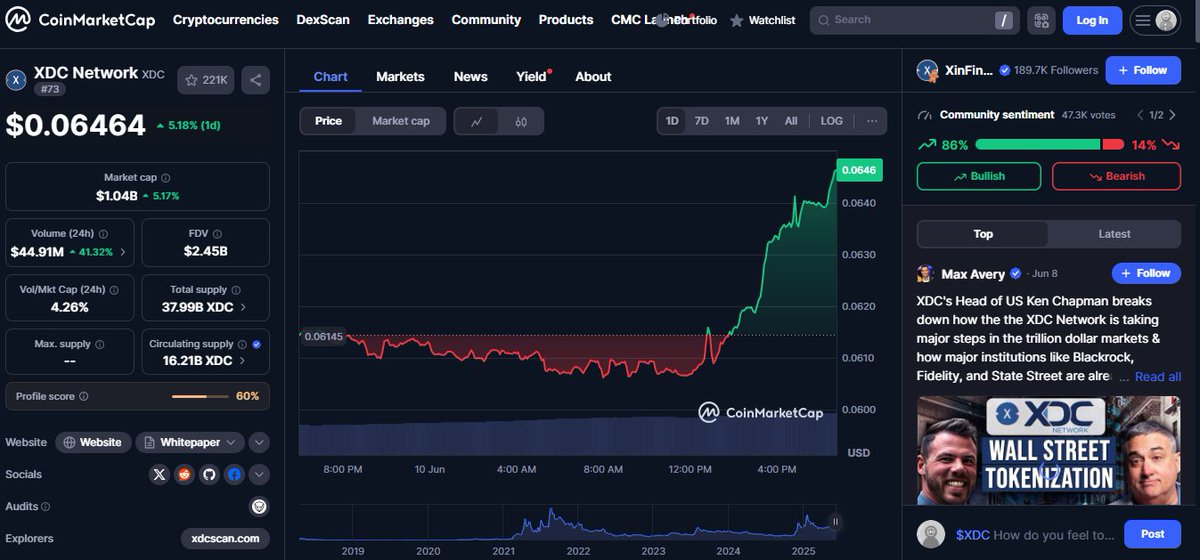Click Max Avery's avatar

click(x=926, y=274)
